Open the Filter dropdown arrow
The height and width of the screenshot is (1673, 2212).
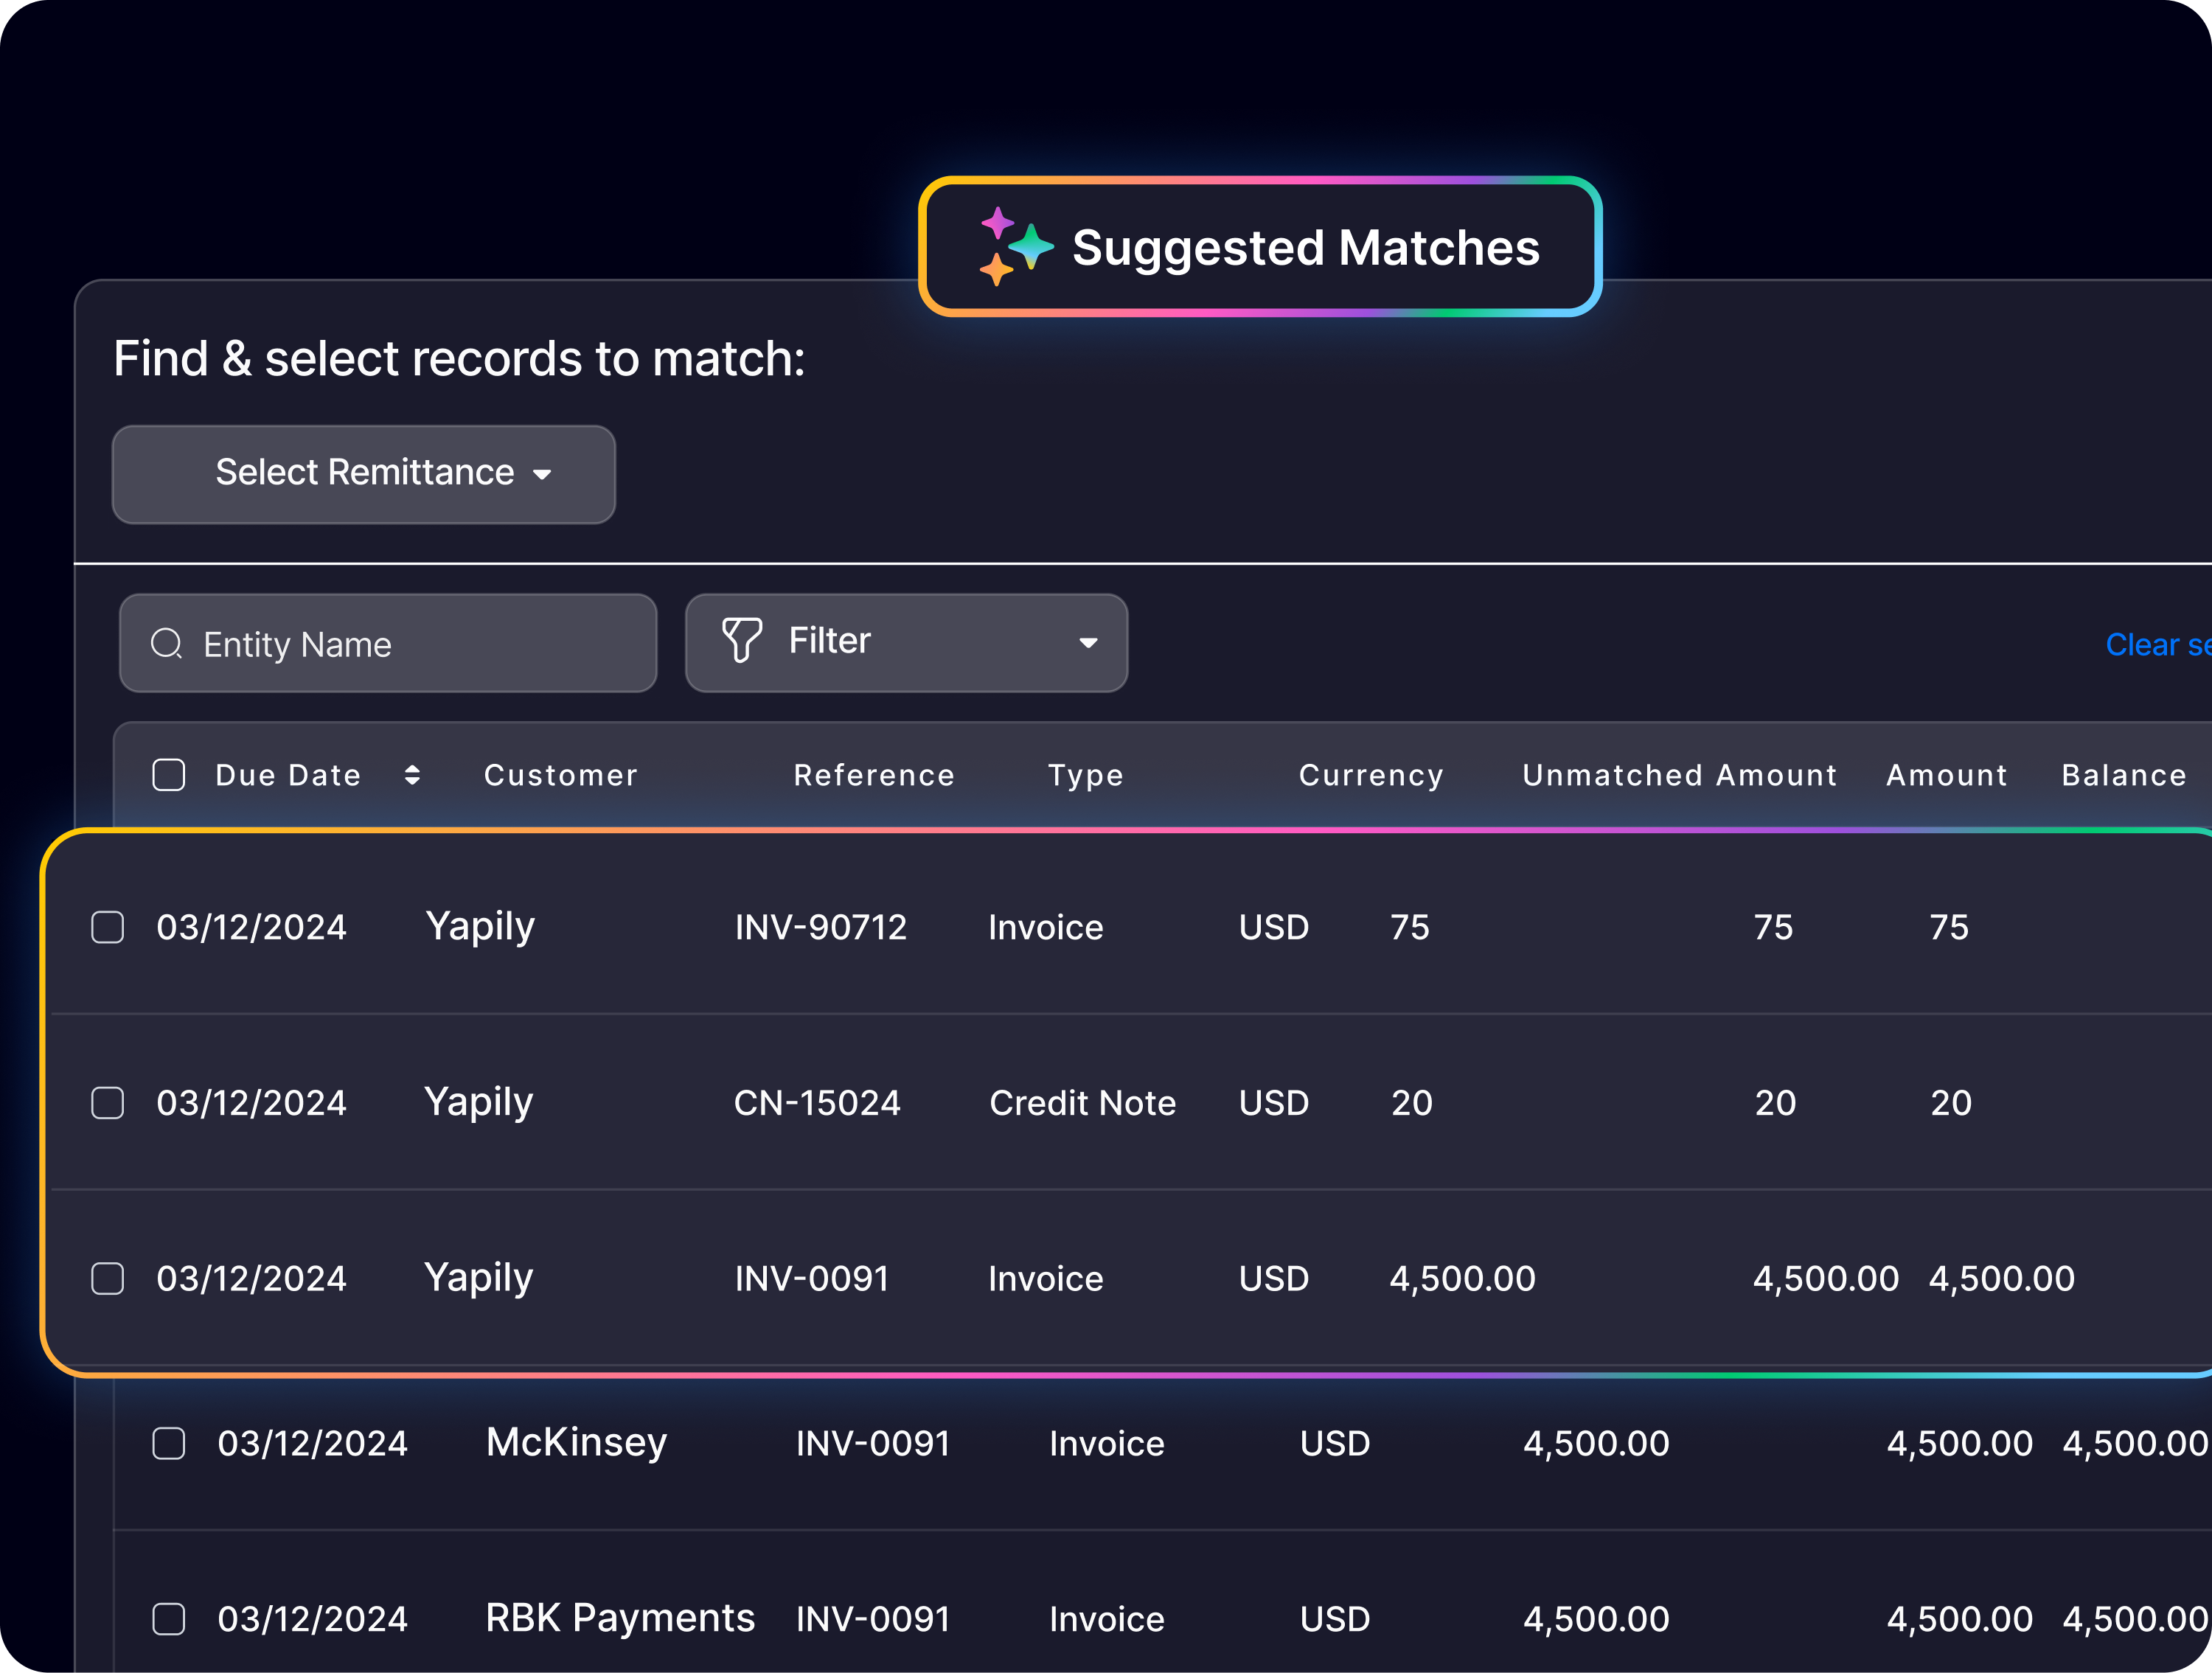click(1088, 643)
